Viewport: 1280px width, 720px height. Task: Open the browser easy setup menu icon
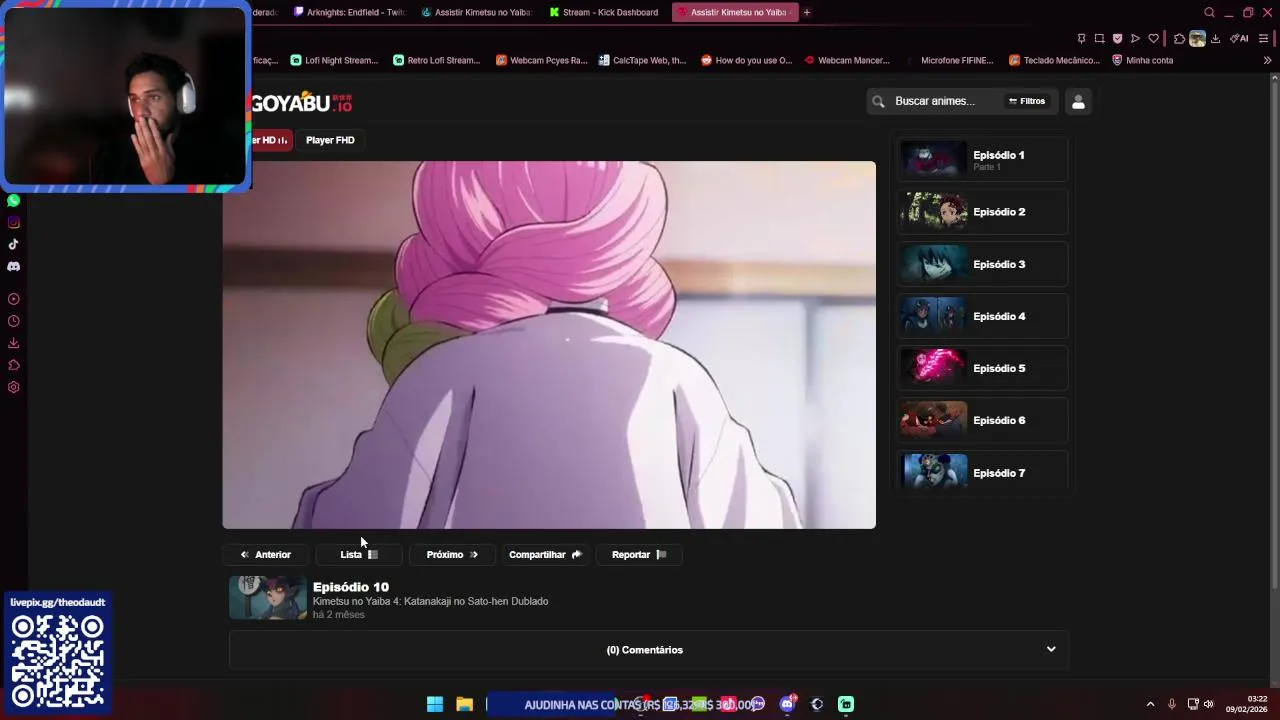pos(1264,39)
